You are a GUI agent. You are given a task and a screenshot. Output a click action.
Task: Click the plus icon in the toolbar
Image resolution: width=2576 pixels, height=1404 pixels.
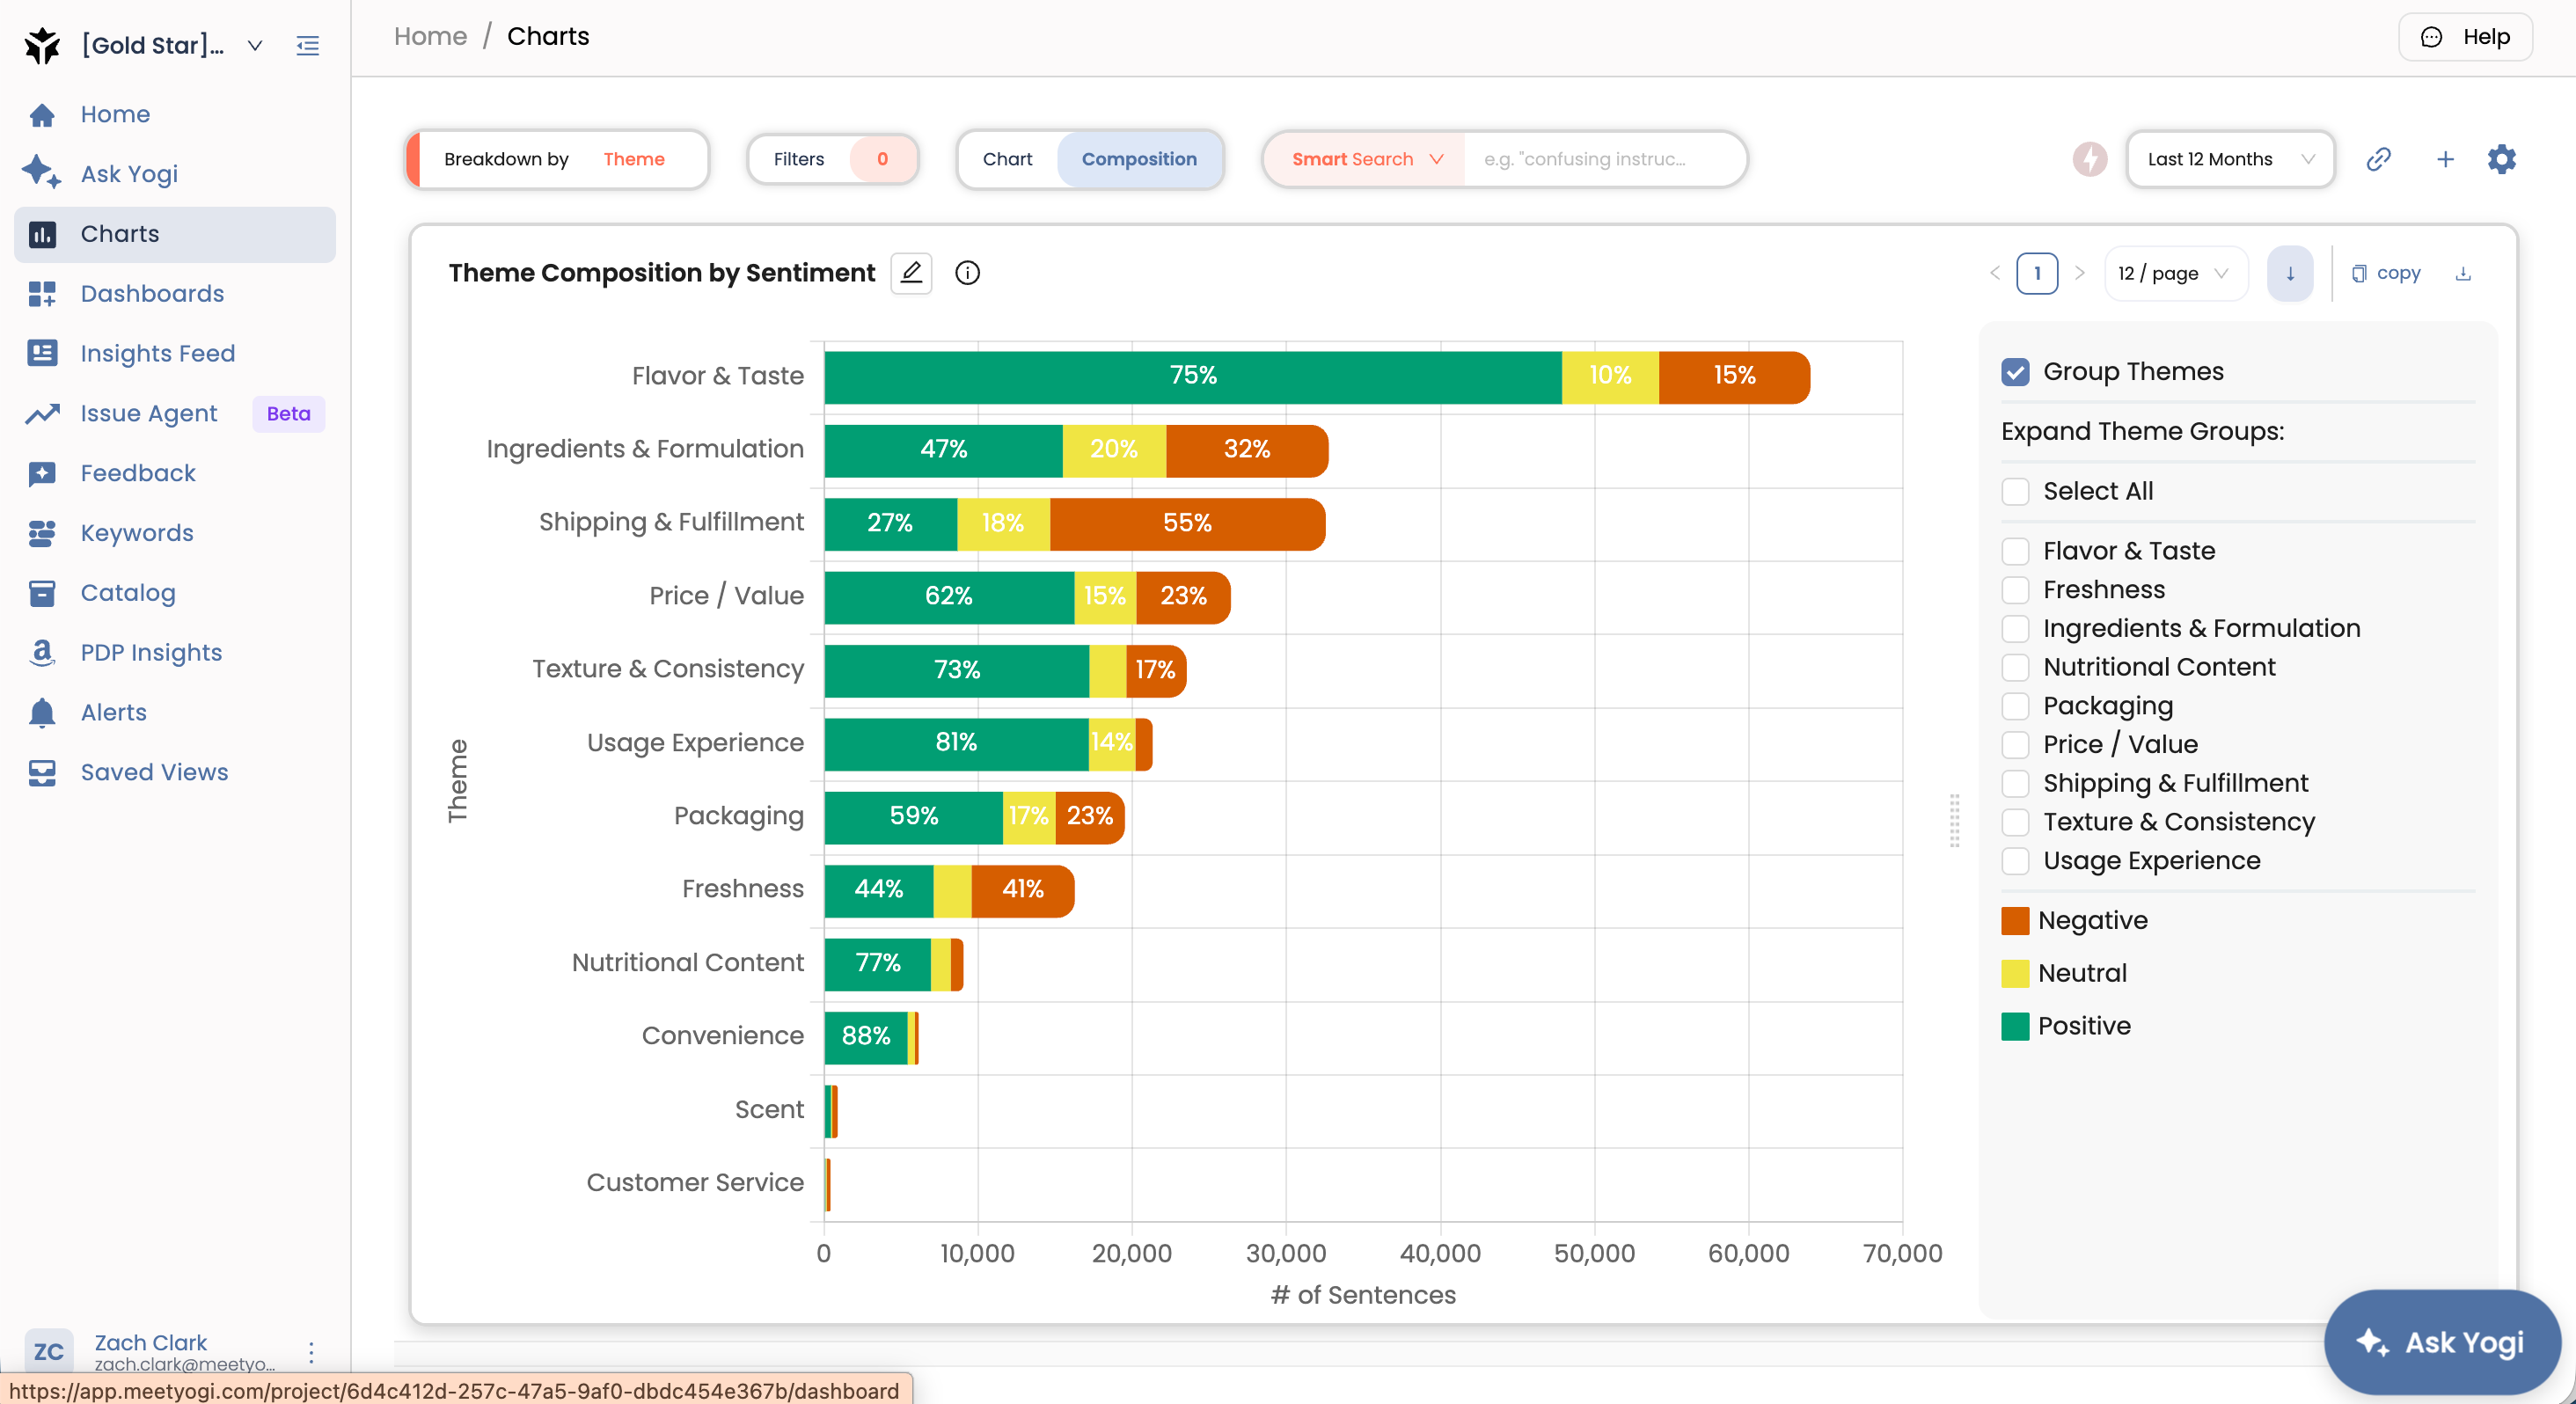click(2444, 159)
